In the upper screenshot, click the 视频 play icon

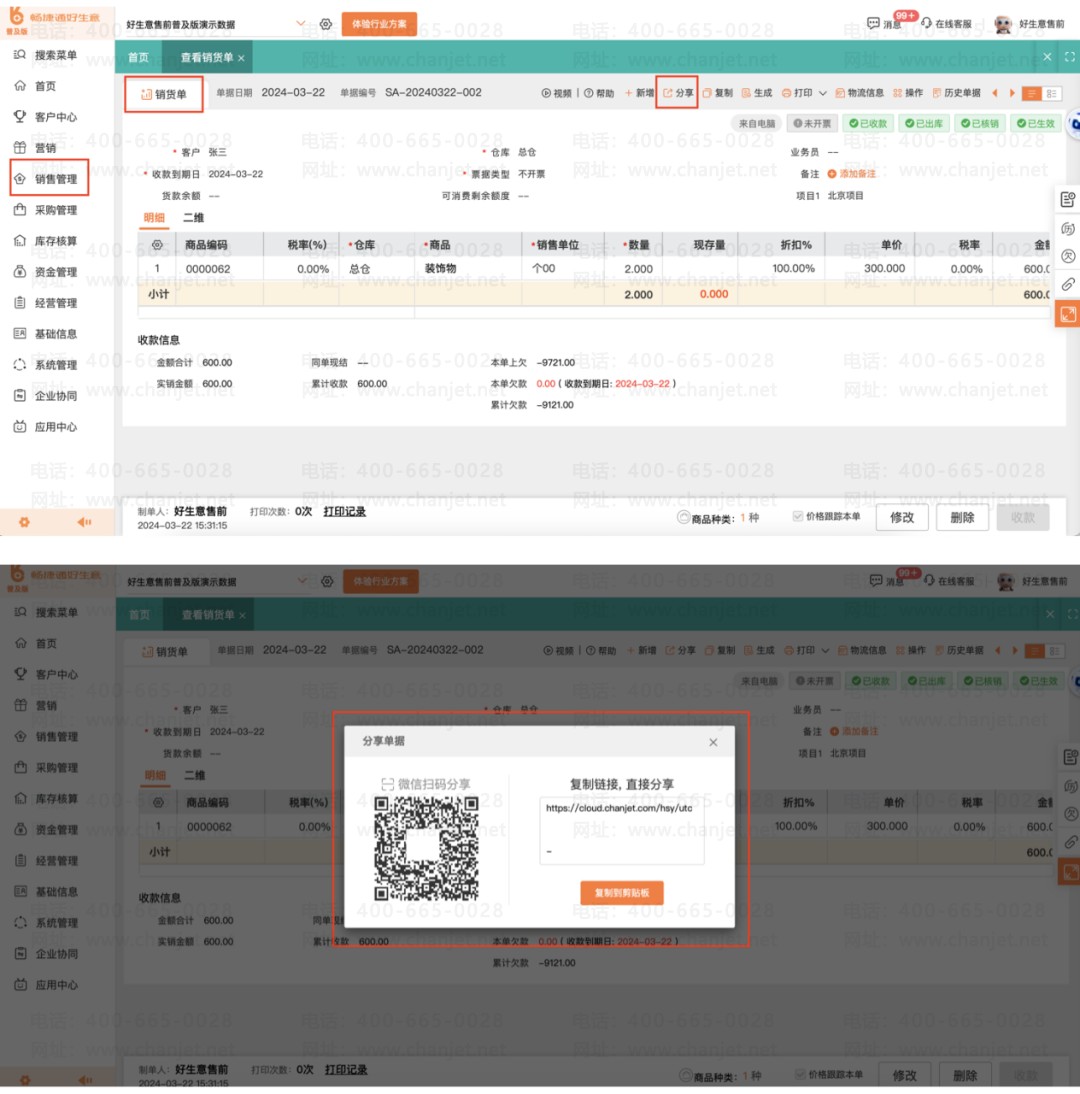coord(546,93)
